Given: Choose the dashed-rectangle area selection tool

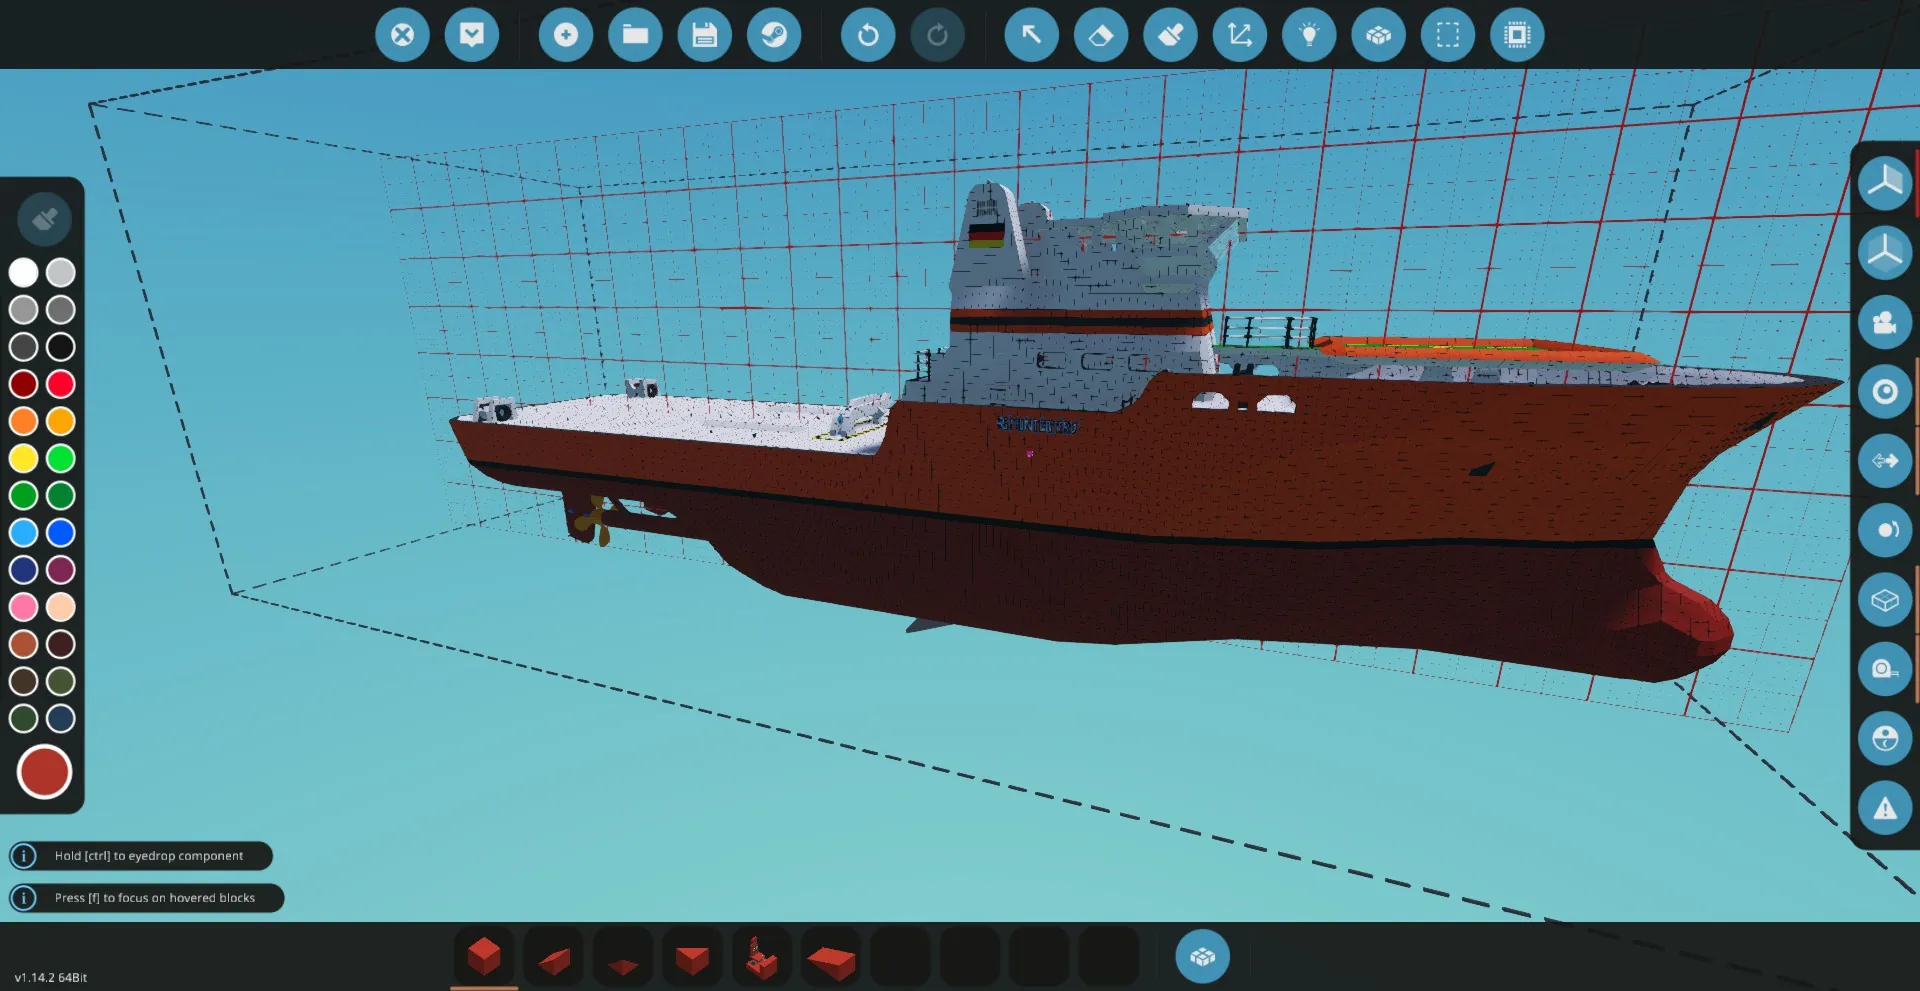Looking at the screenshot, I should (x=1447, y=35).
